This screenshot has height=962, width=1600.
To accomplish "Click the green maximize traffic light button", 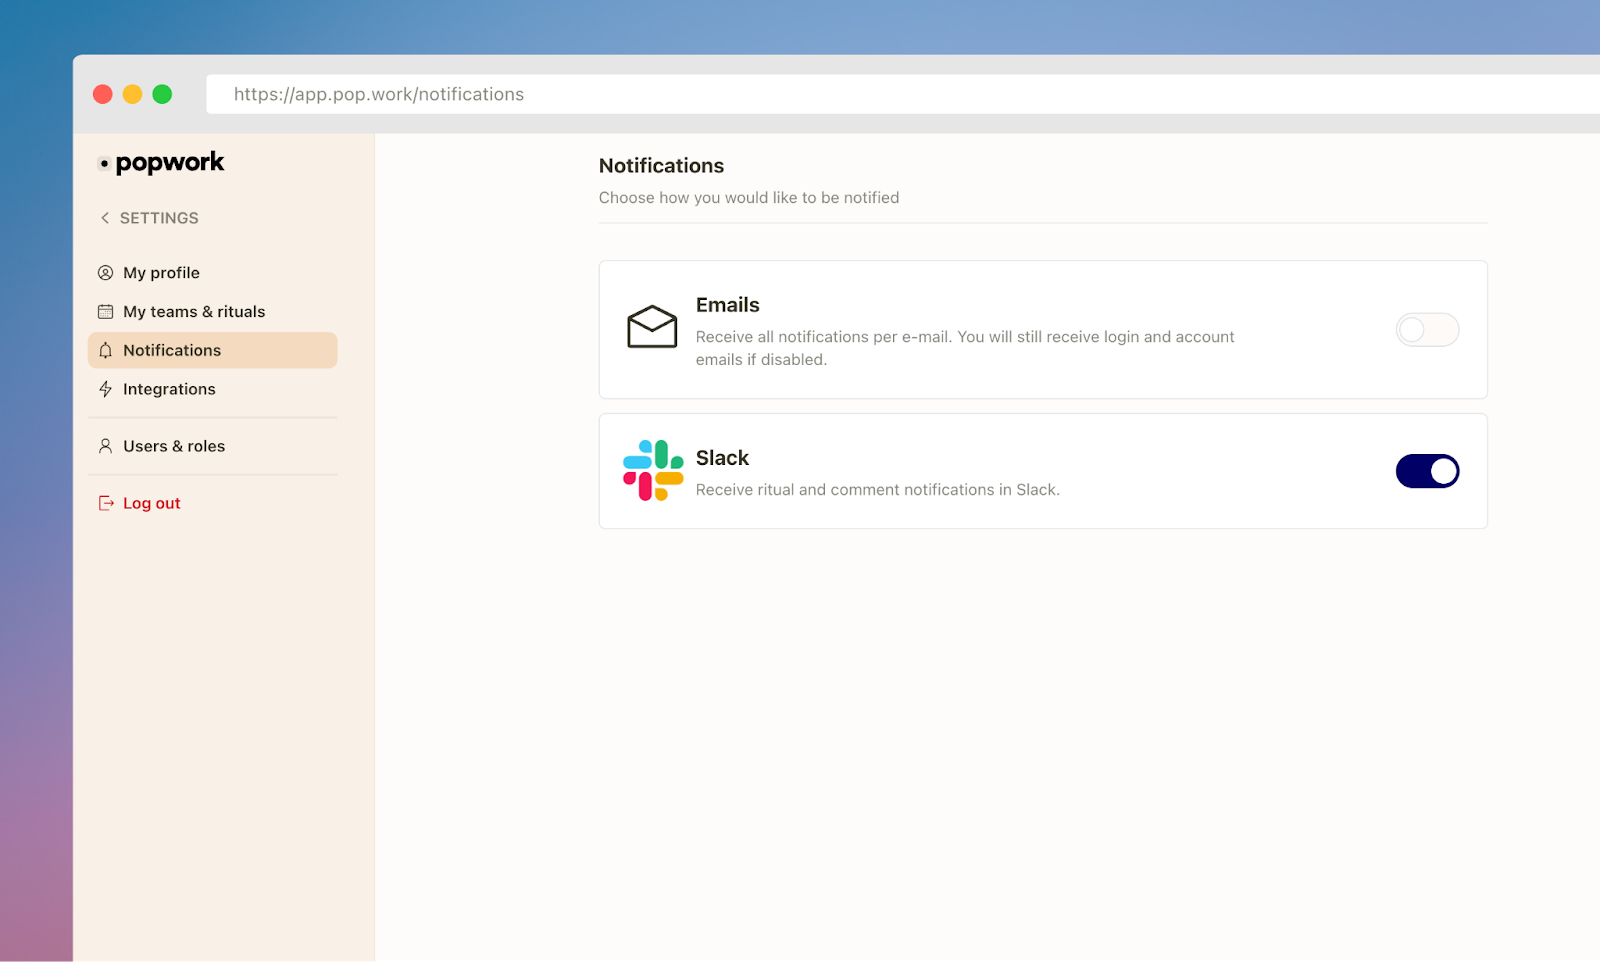I will [162, 94].
